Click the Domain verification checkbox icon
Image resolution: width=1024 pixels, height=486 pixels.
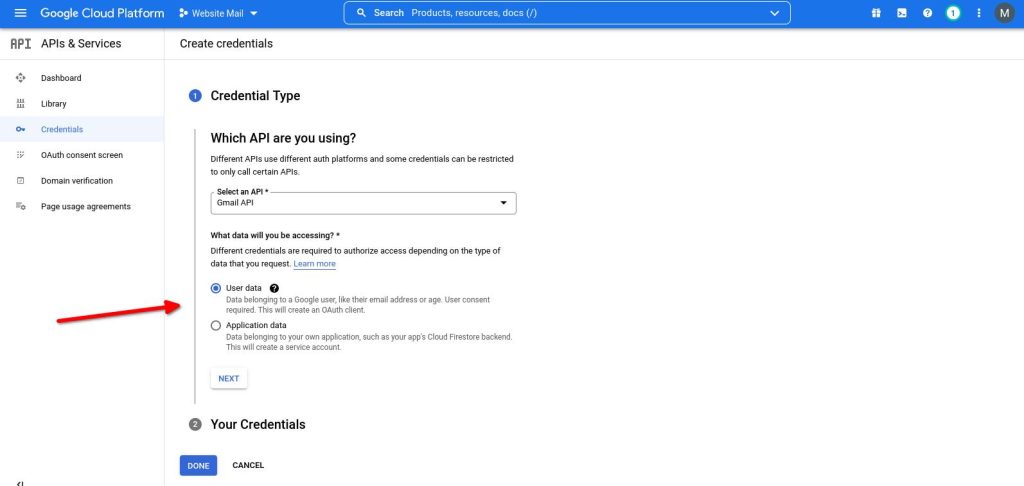tap(20, 180)
